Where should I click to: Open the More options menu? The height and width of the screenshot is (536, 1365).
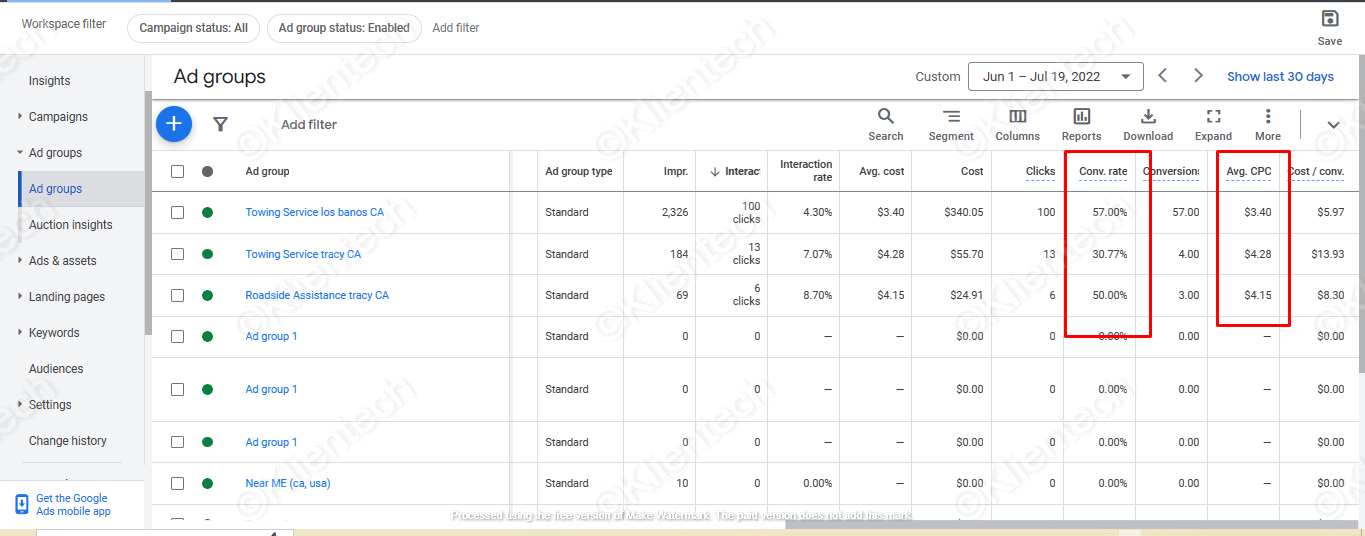click(1267, 124)
